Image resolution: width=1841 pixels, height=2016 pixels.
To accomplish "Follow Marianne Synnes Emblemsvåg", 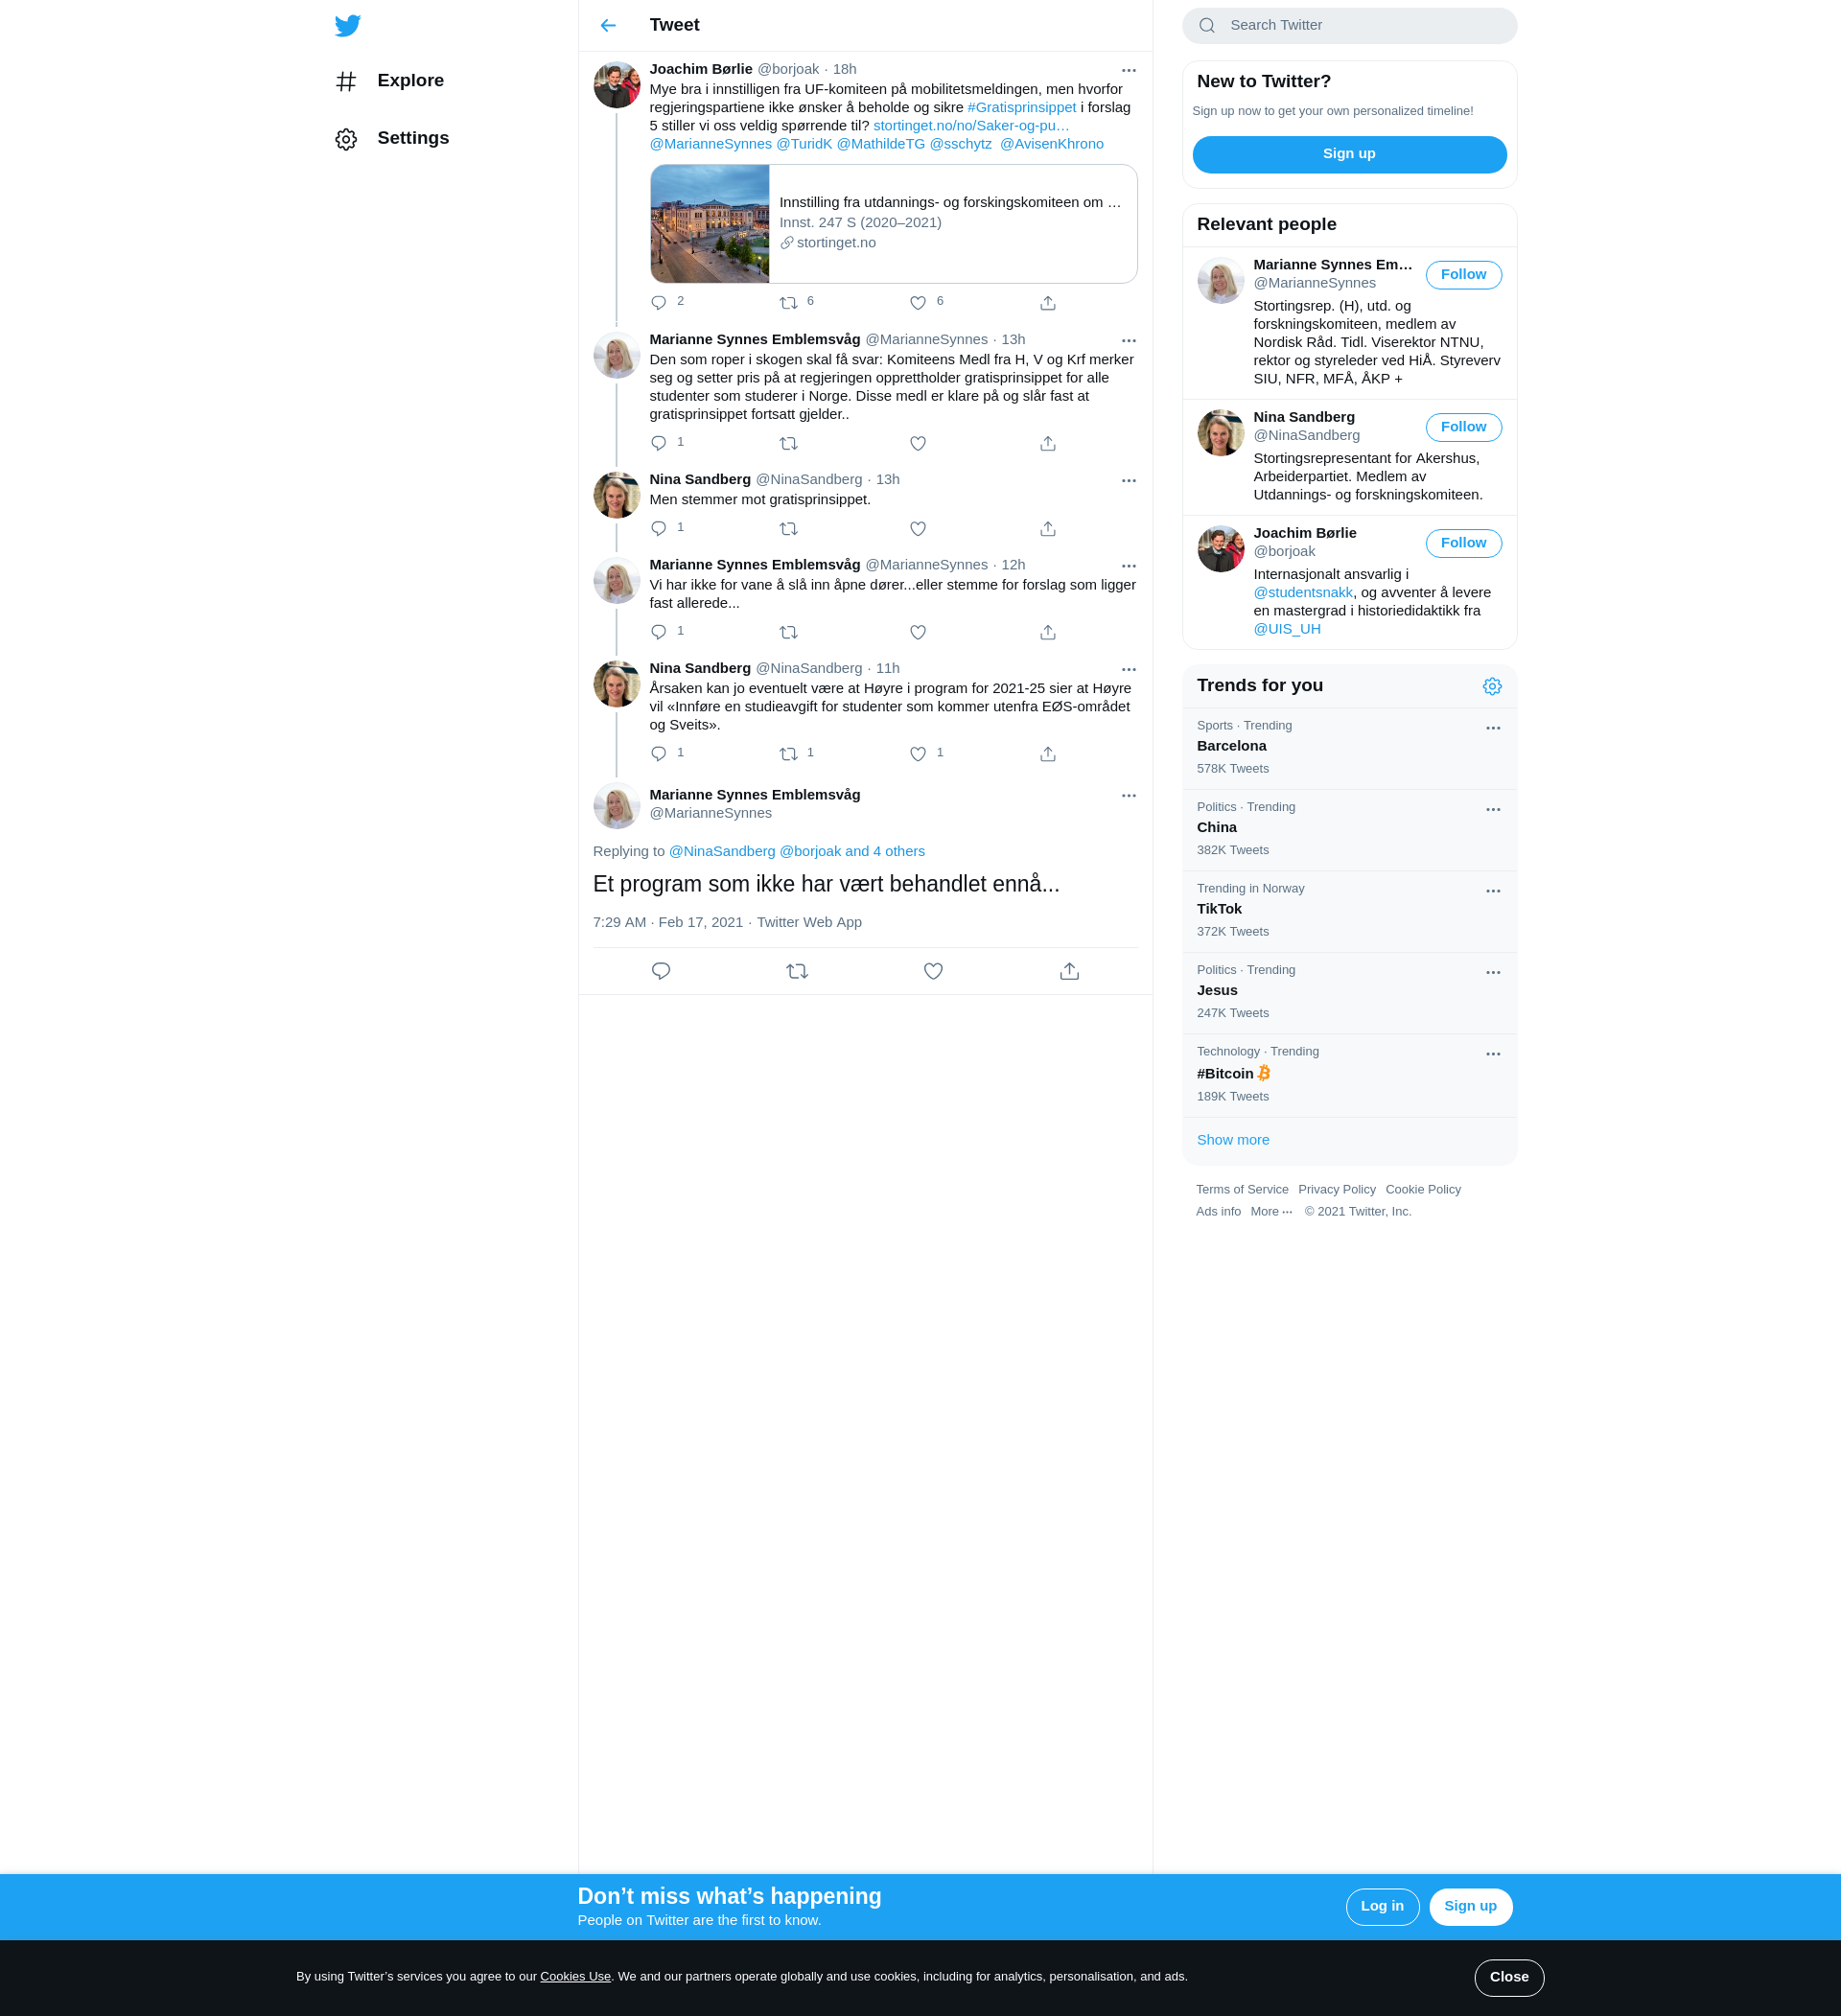I will 1462,275.
